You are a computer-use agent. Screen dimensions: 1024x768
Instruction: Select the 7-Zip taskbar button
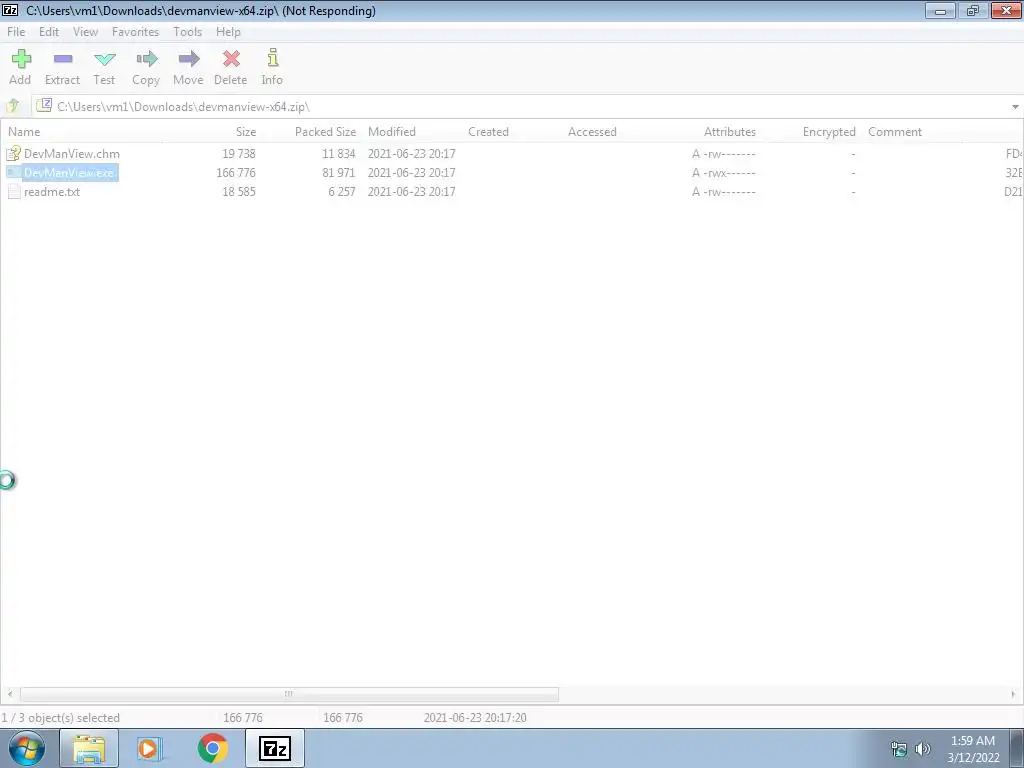[x=274, y=748]
